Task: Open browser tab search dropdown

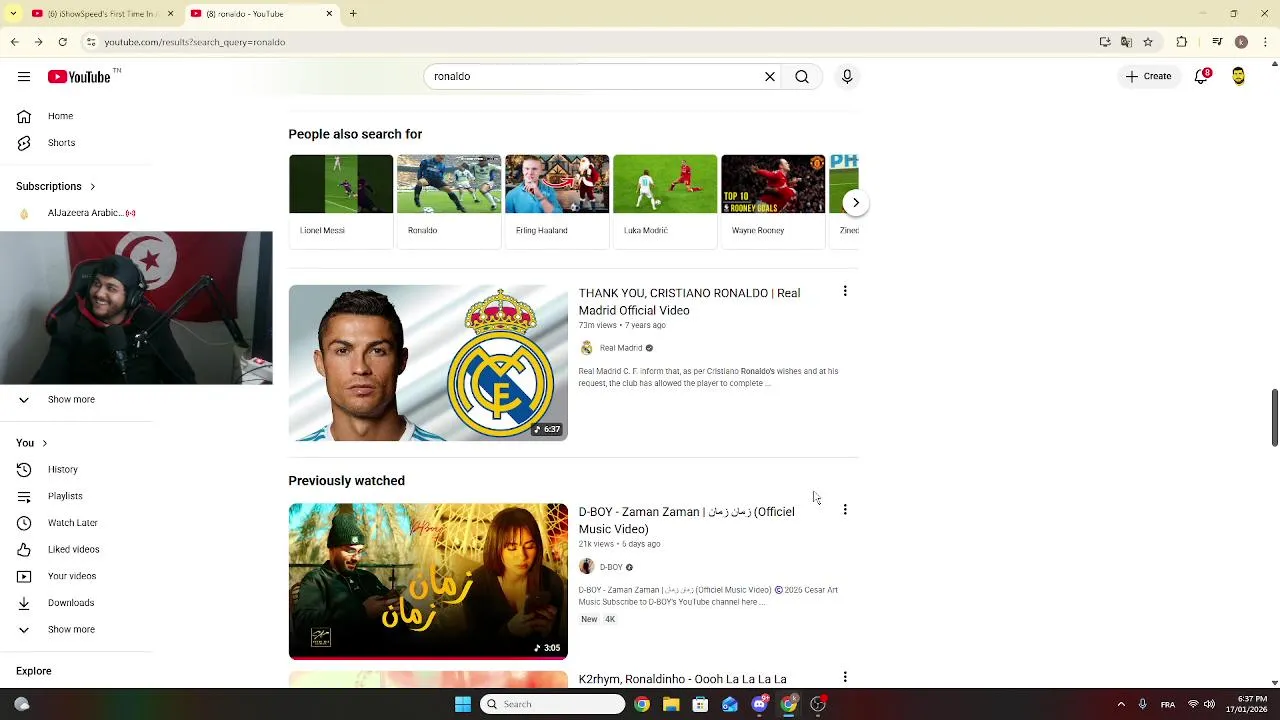Action: pos(13,14)
